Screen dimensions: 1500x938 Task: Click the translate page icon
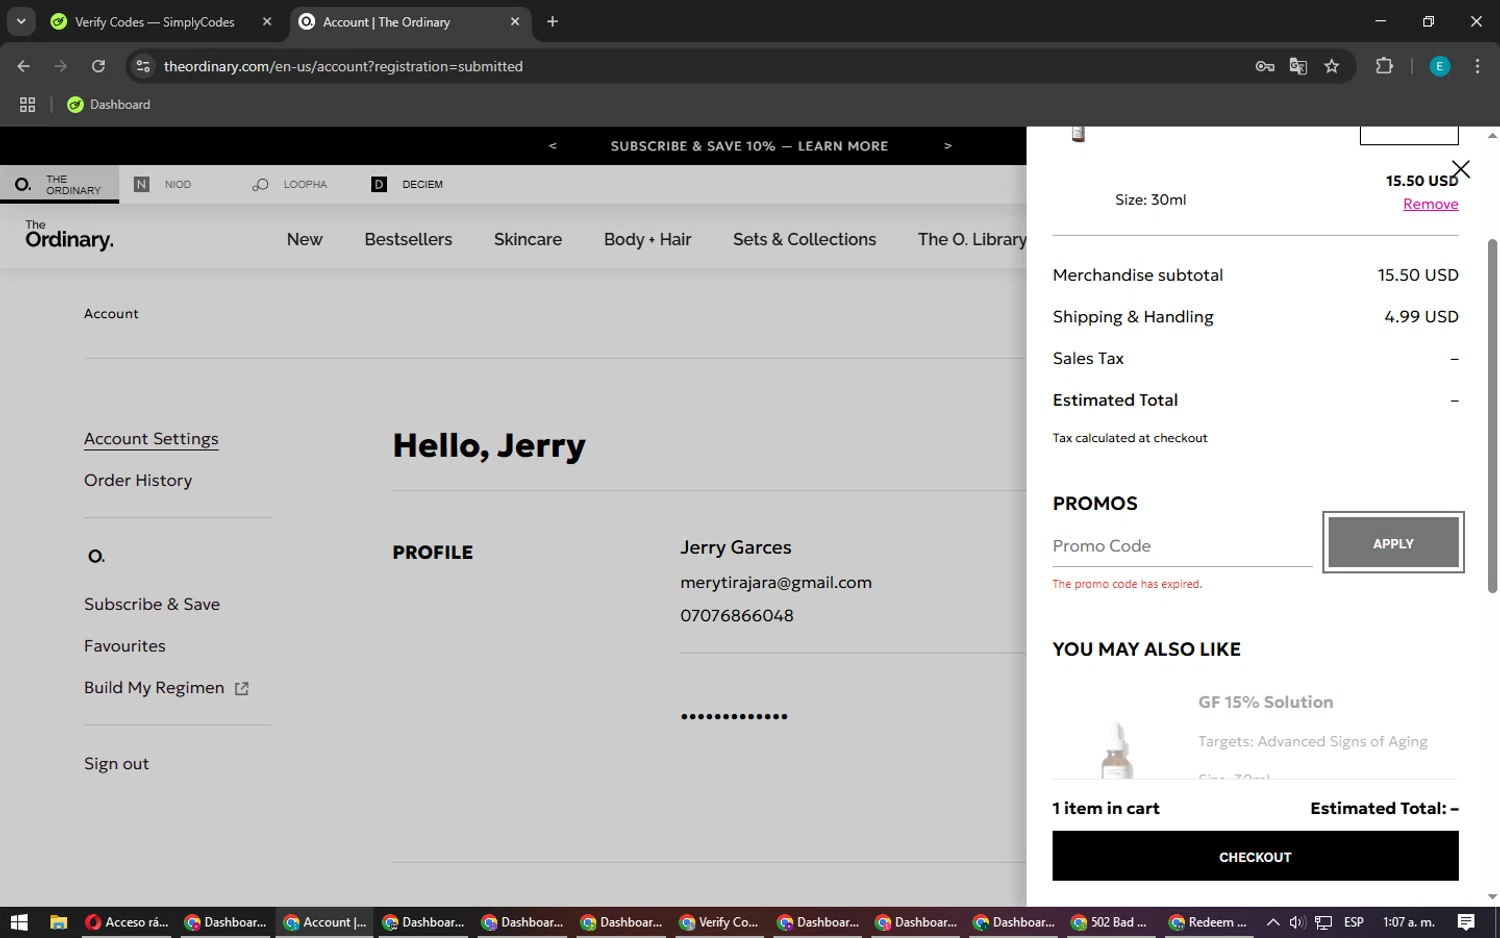(x=1298, y=66)
